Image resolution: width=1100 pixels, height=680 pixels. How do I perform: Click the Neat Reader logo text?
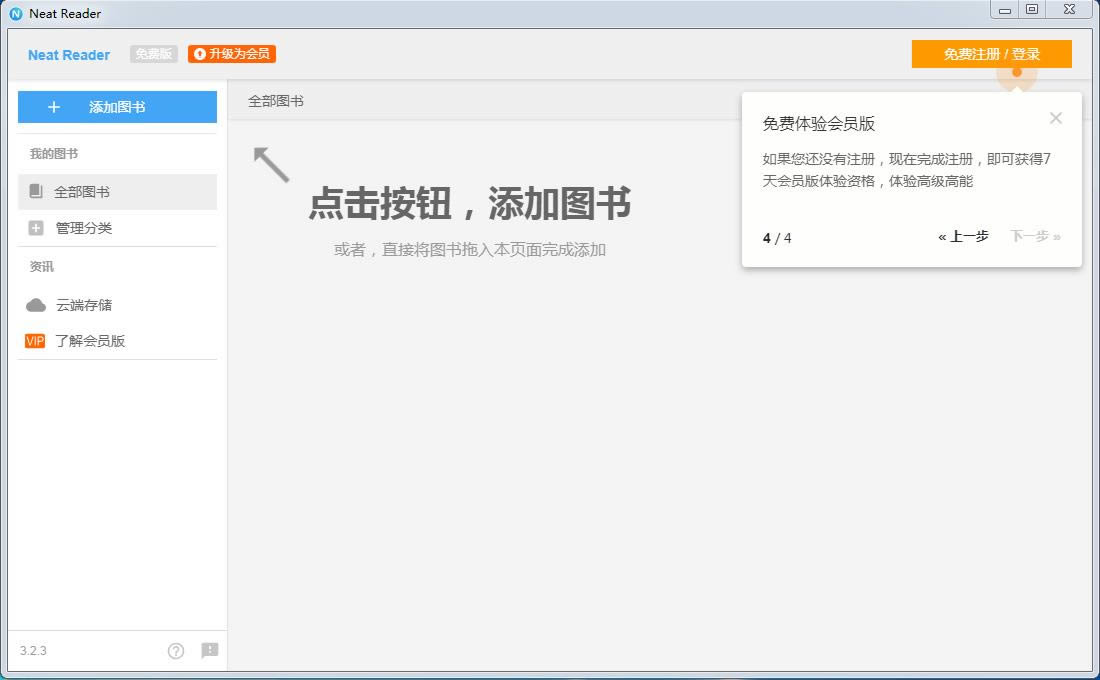[x=69, y=55]
